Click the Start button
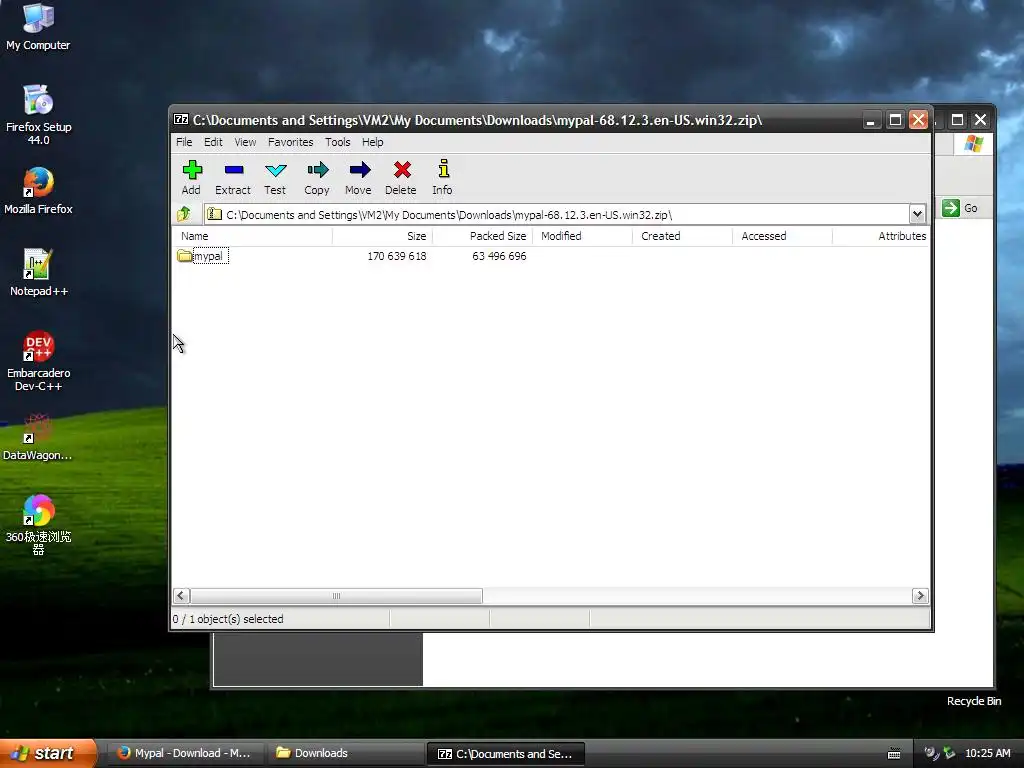This screenshot has height=768, width=1024. point(47,753)
